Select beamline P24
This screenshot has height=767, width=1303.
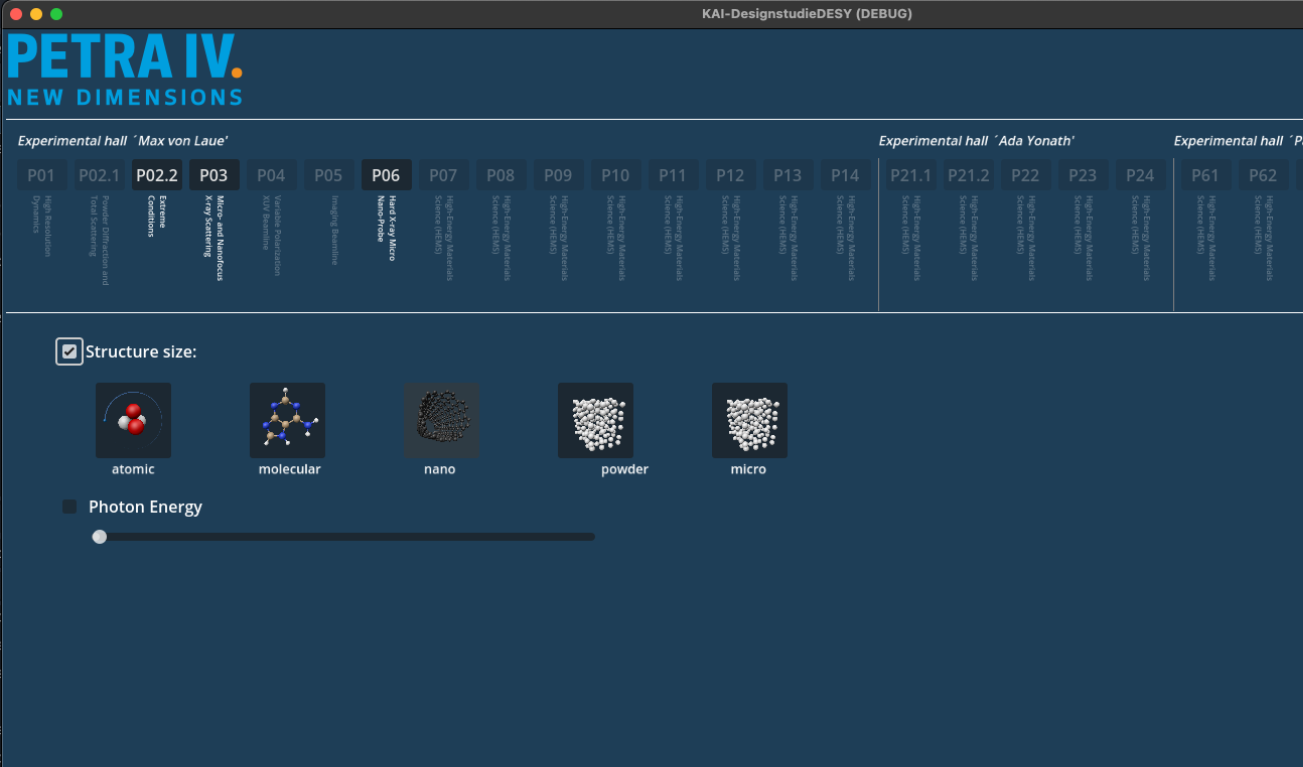pos(1140,175)
